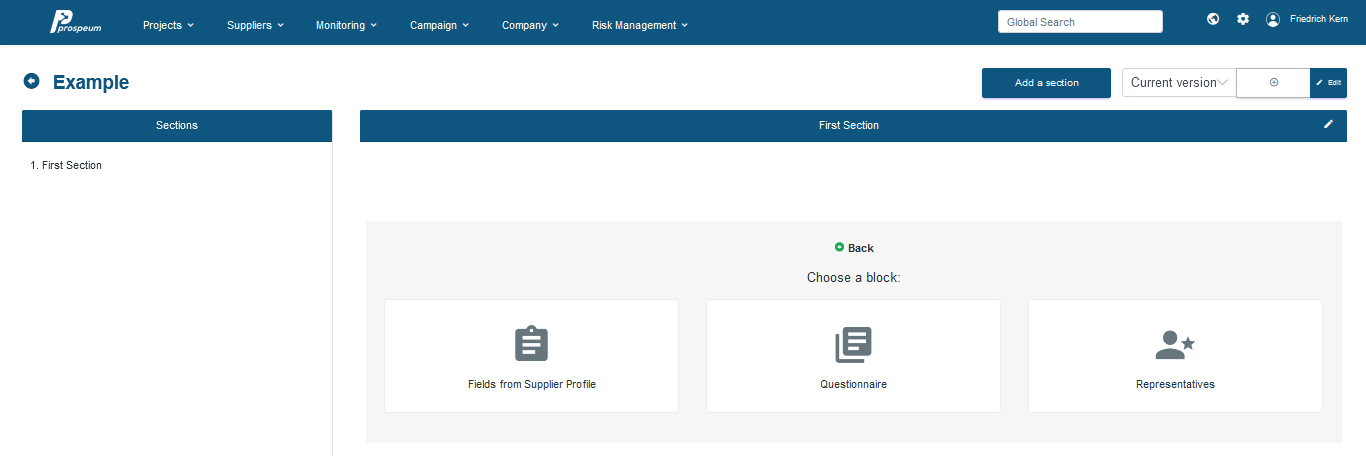Viewport: 1366px width, 456px height.
Task: Click the Prospeum logo
Action: pos(76,22)
